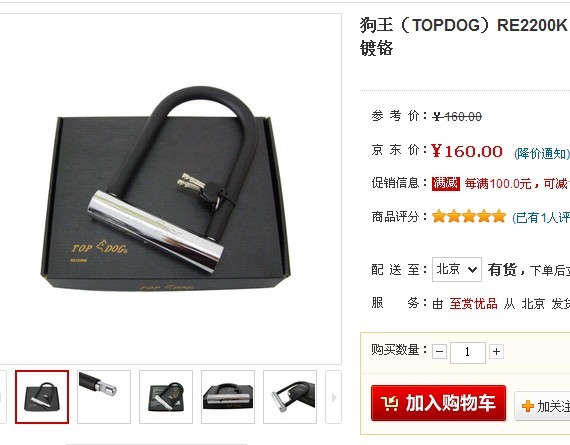This screenshot has height=445, width=570.
Task: Click the right arrow of thumbnail carousel
Action: 334,397
